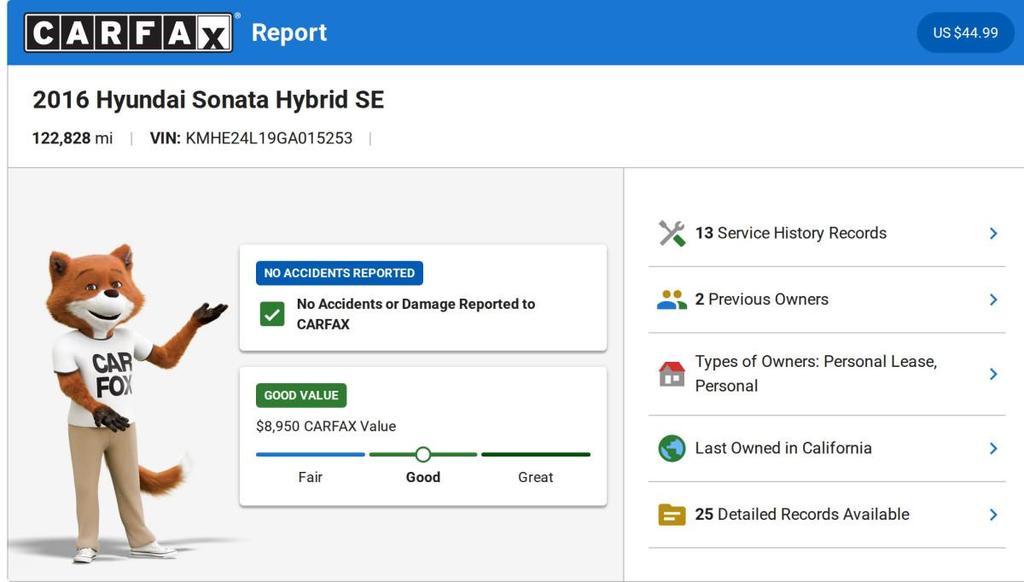Click the CARFAX logo
Viewport: 1024px width, 582px height.
pos(129,33)
